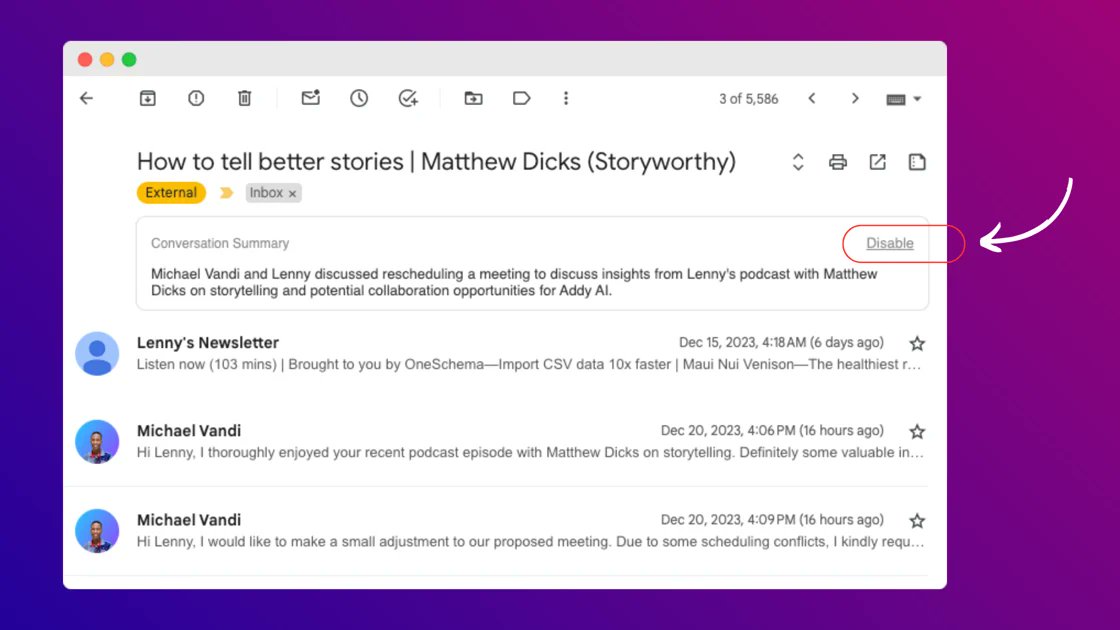The width and height of the screenshot is (1120, 630).
Task: Click Michael Vandi avatar on 4:09 PM message
Action: [97, 531]
